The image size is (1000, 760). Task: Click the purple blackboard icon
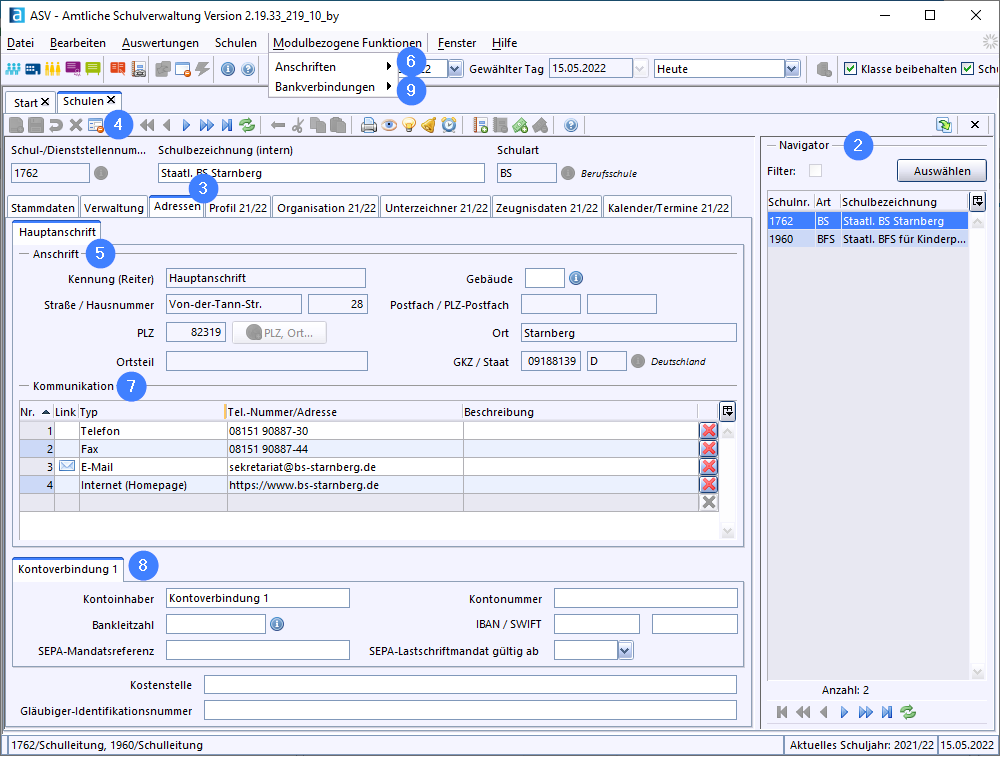point(73,69)
